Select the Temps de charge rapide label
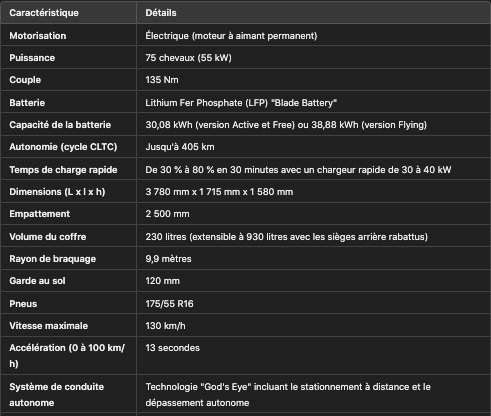This screenshot has height=416, width=491. click(63, 170)
